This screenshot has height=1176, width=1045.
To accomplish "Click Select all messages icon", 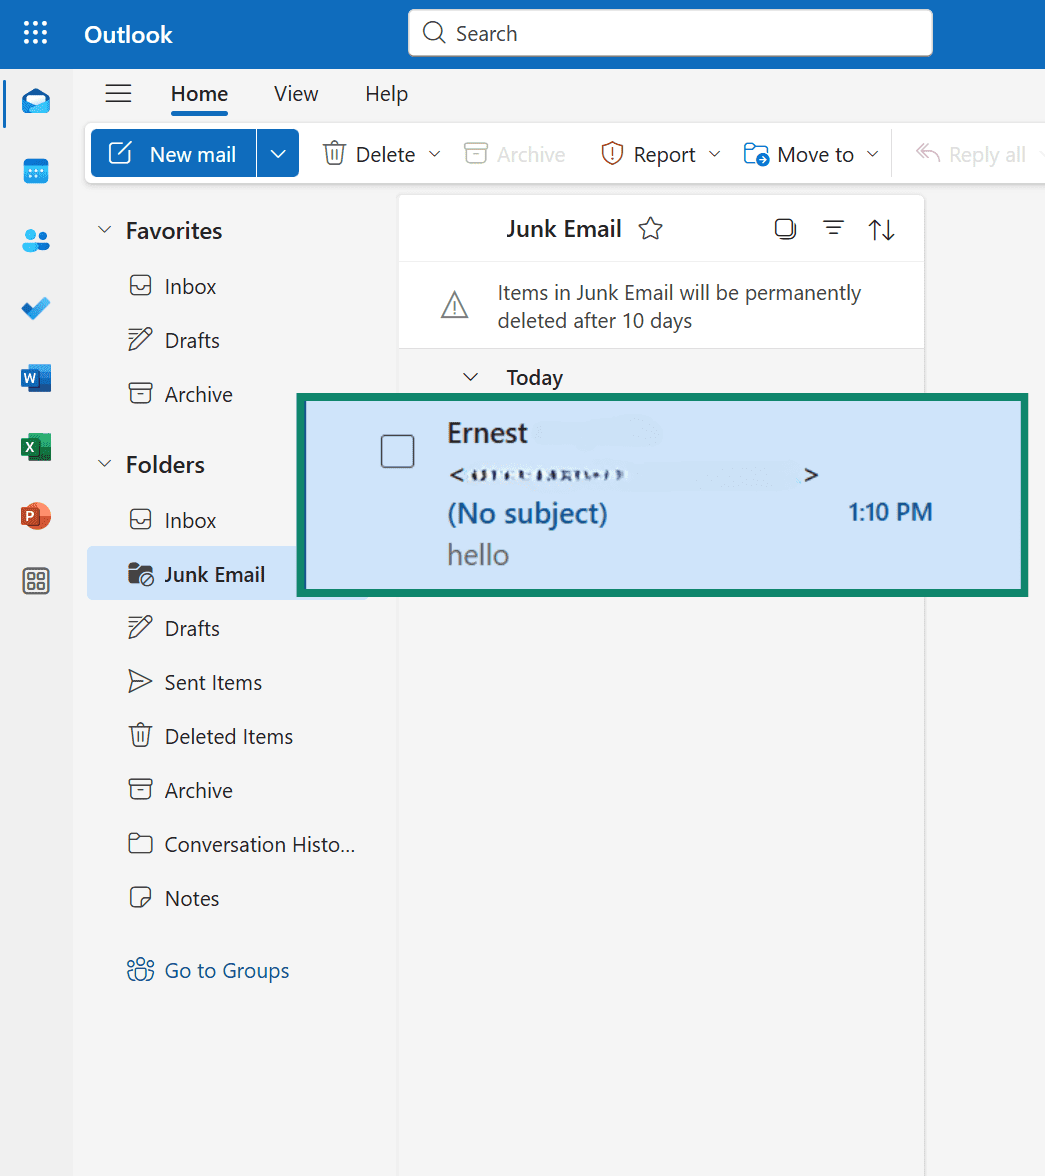I will [785, 229].
